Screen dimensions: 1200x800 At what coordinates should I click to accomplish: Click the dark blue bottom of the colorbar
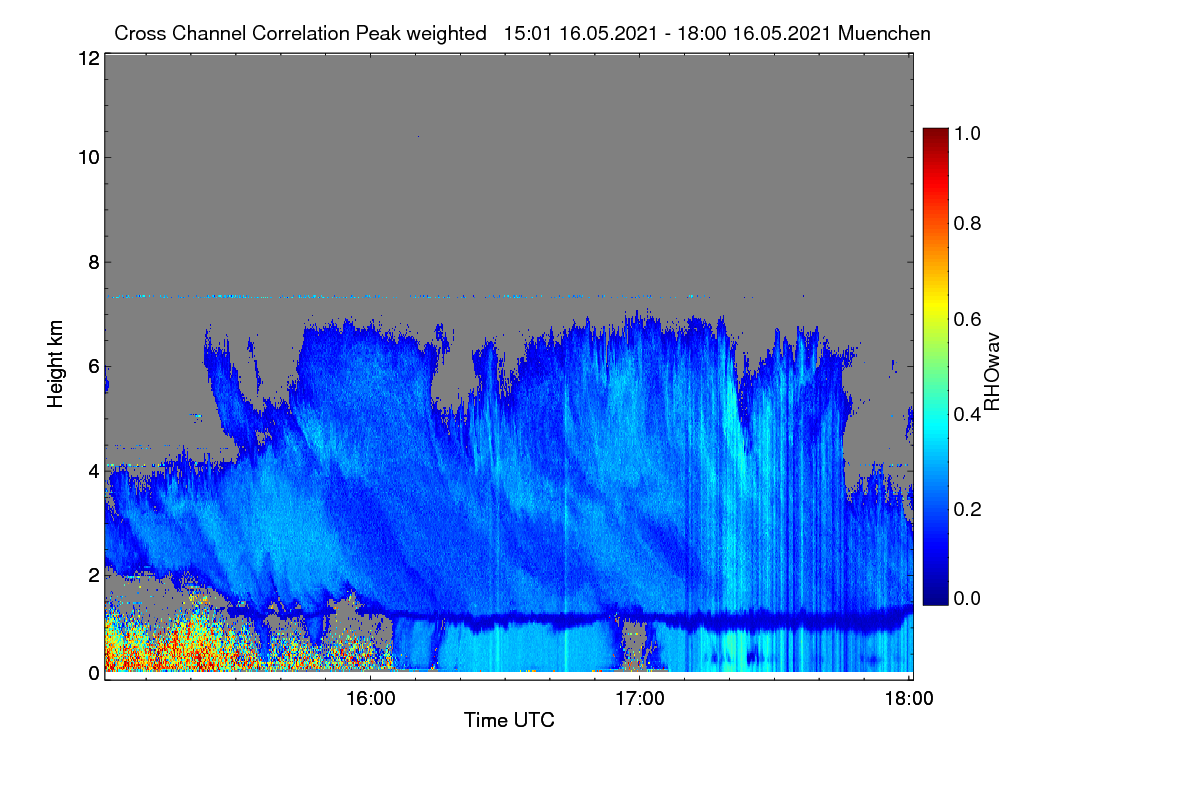tap(934, 595)
